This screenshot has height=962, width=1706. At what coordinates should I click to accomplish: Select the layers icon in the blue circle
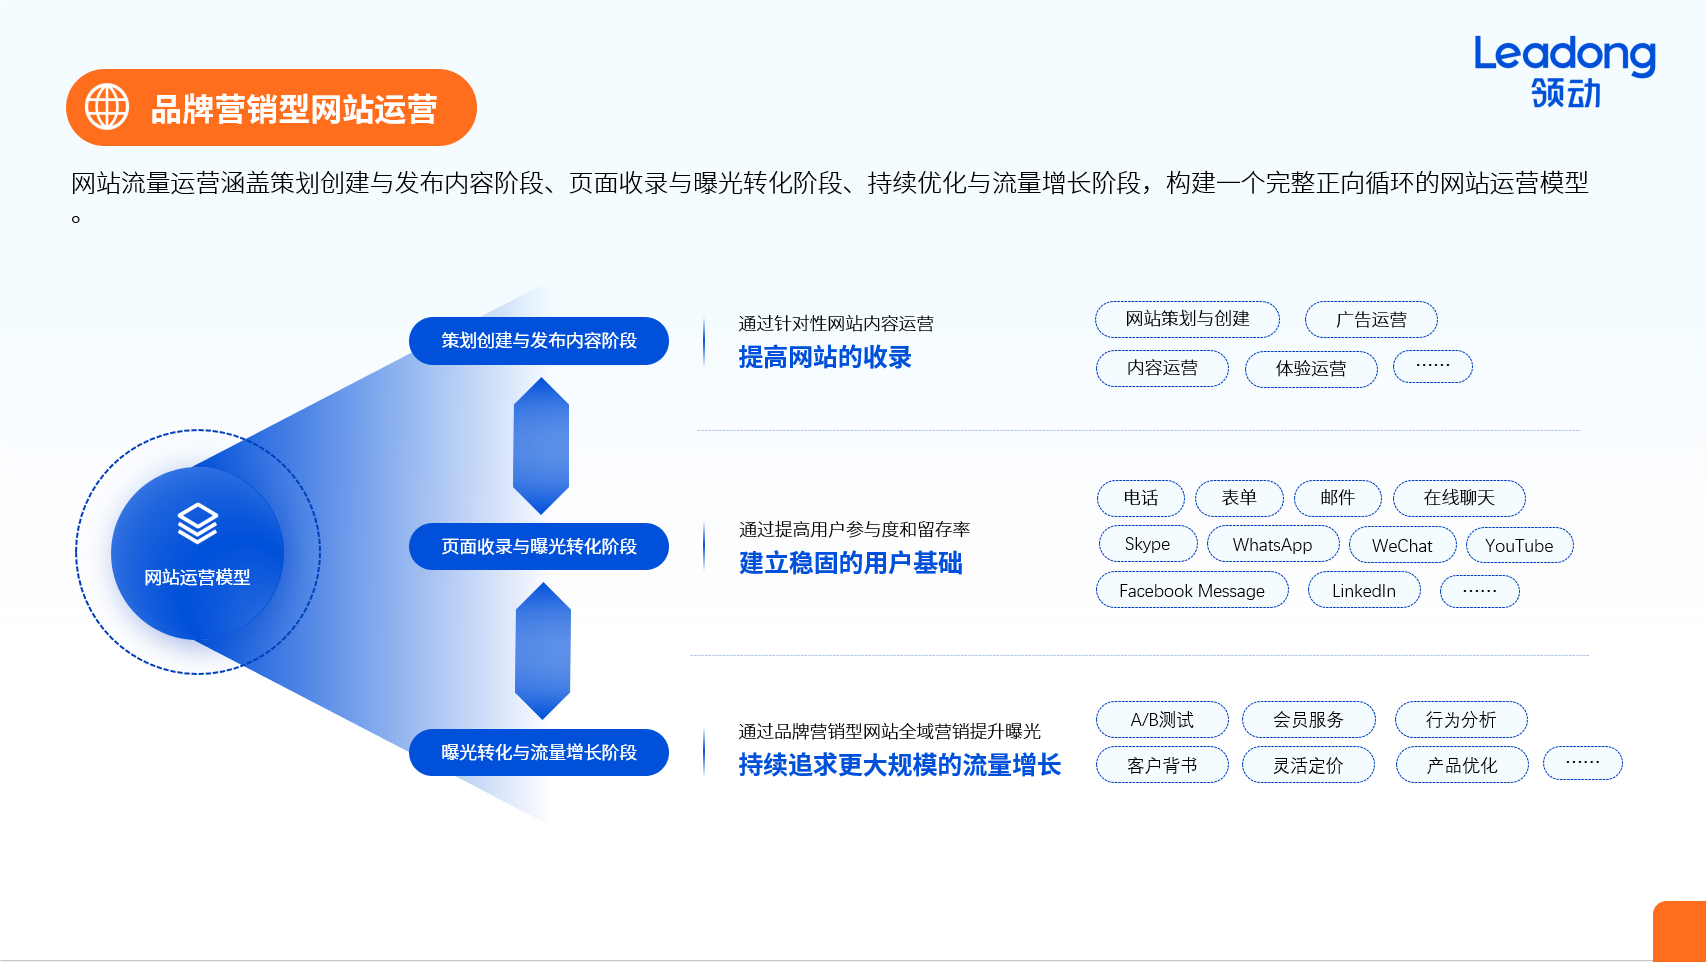coord(199,524)
